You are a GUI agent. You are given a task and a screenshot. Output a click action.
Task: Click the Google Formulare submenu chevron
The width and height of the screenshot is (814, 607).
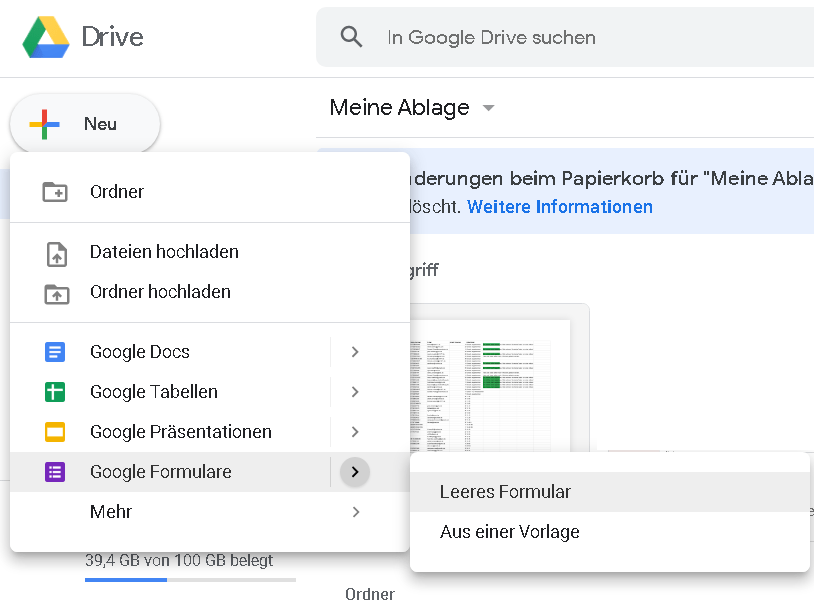coord(355,471)
